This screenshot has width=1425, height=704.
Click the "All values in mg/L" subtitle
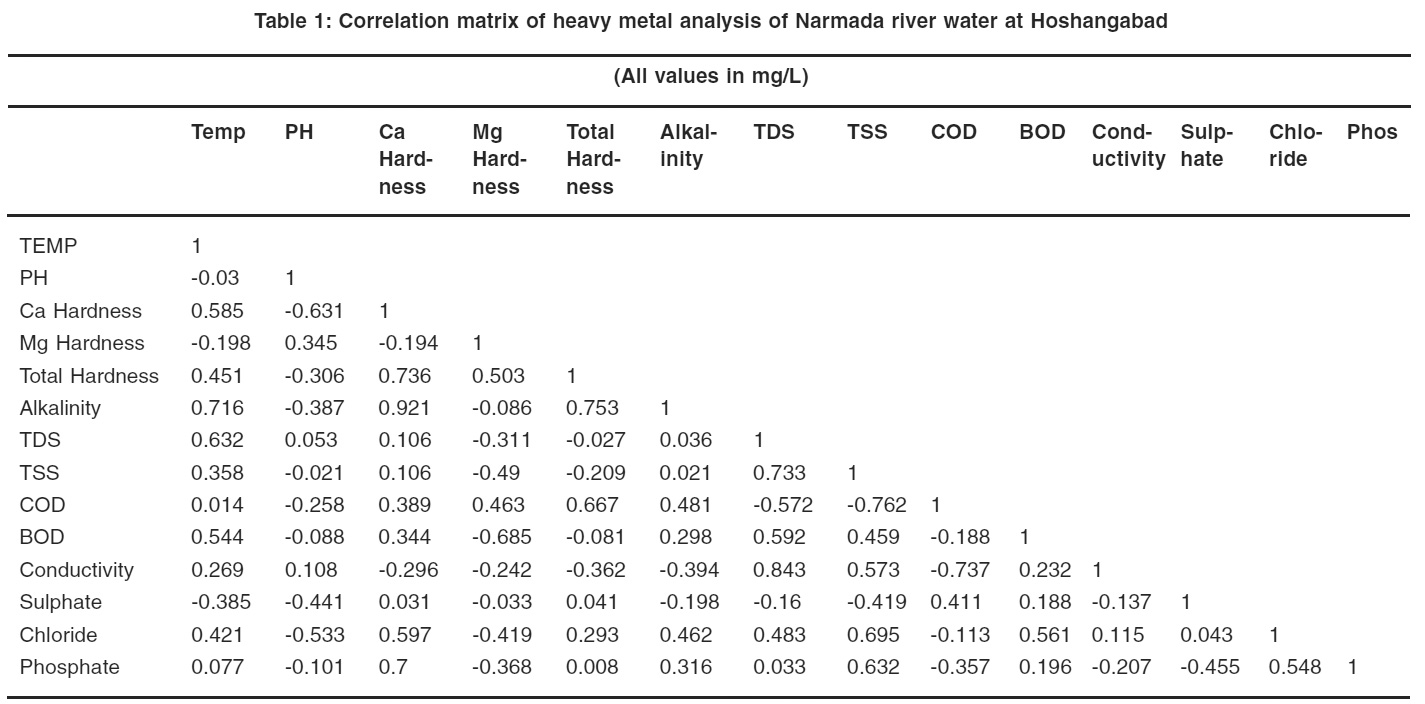[x=711, y=78]
